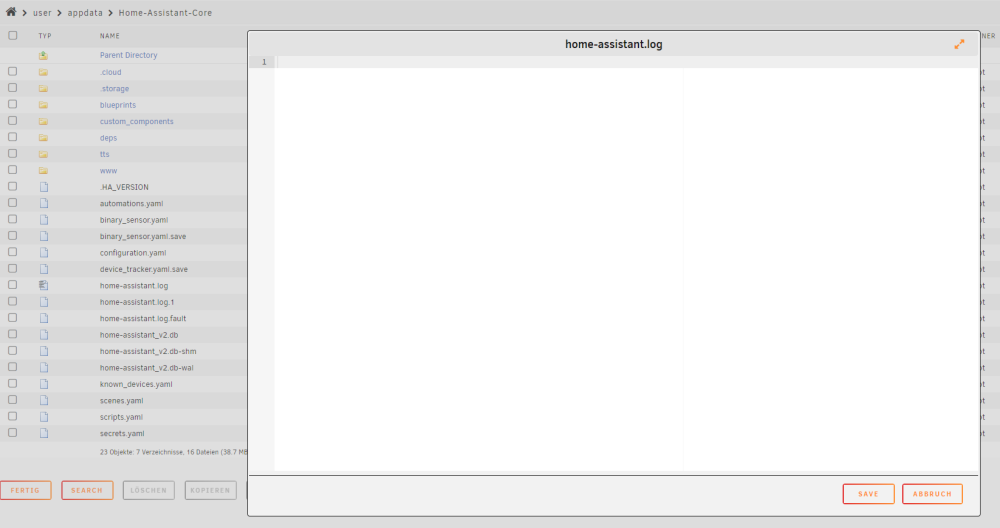1000x528 pixels.
Task: Go to user in breadcrumb path
Action: pos(42,13)
